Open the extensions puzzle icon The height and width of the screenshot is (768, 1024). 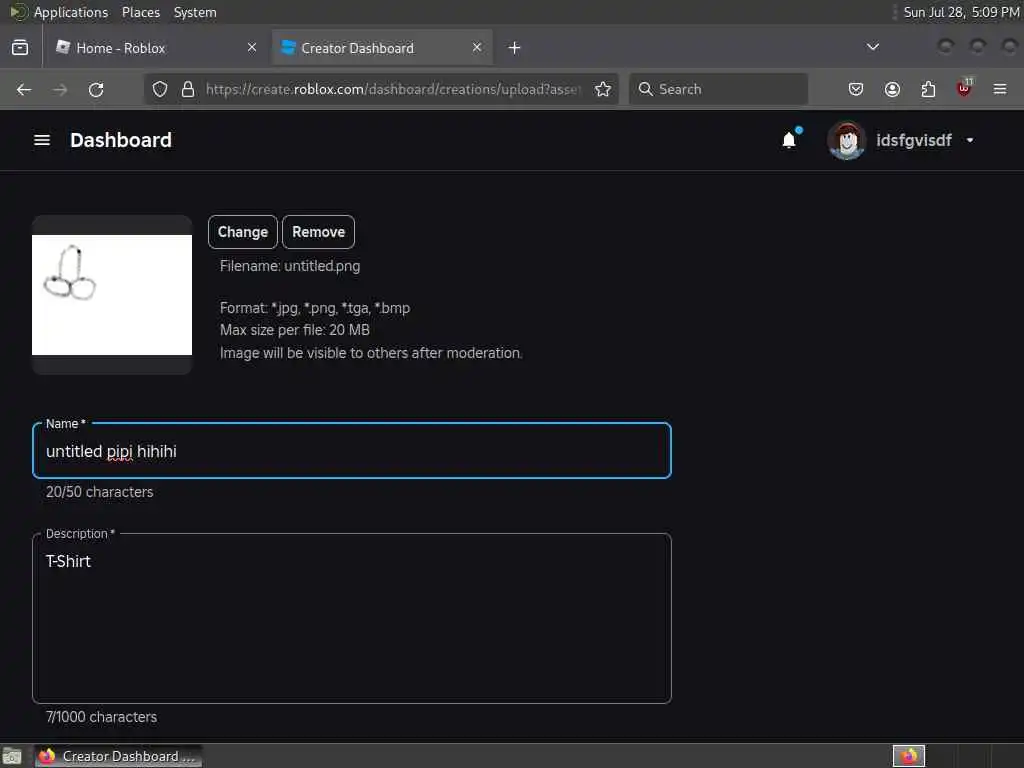click(928, 89)
